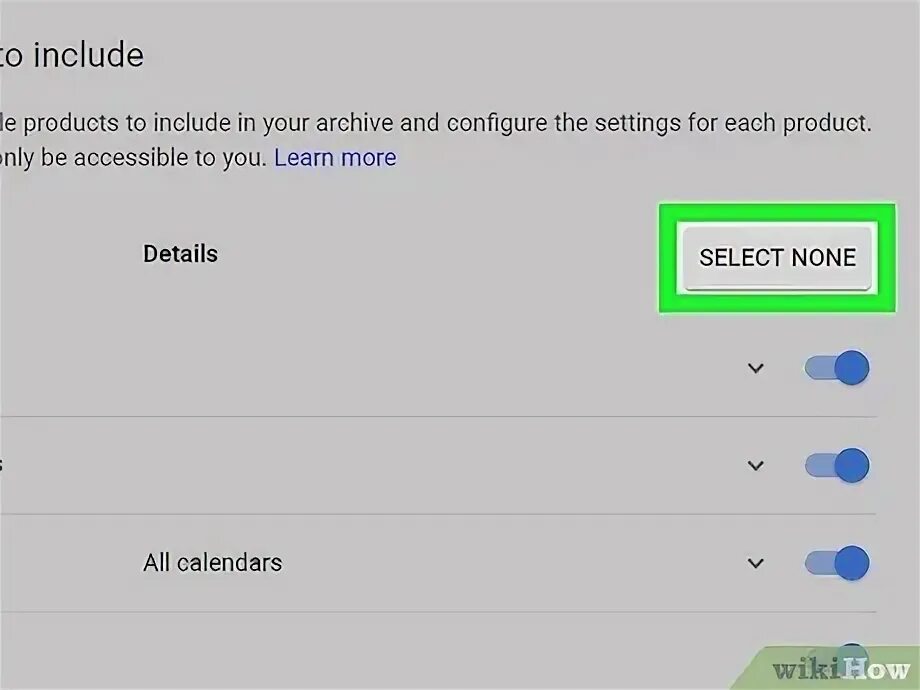Expand the All calendars row chevron
The image size is (920, 690).
[x=756, y=563]
